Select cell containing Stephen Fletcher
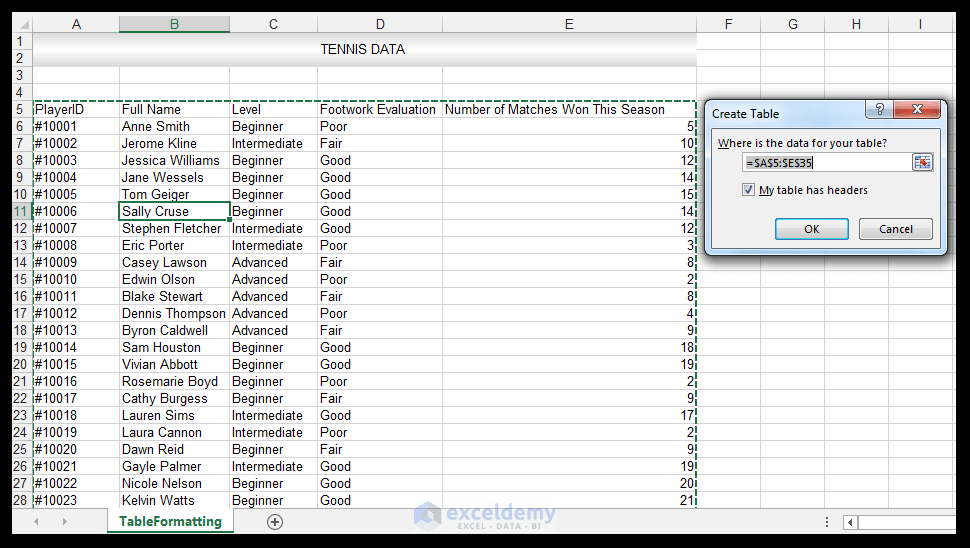970x548 pixels. (x=174, y=228)
